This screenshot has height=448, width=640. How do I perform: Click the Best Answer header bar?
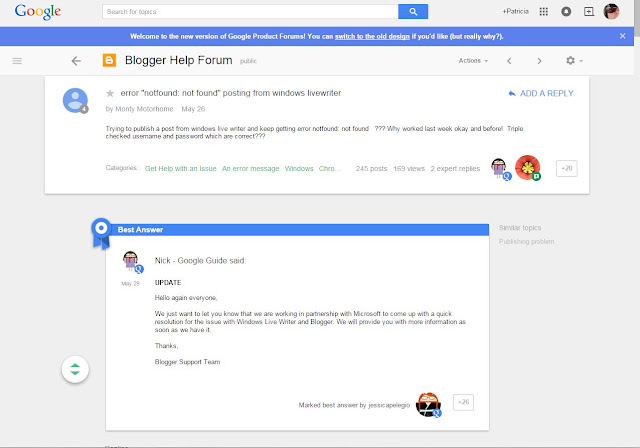[x=299, y=230]
